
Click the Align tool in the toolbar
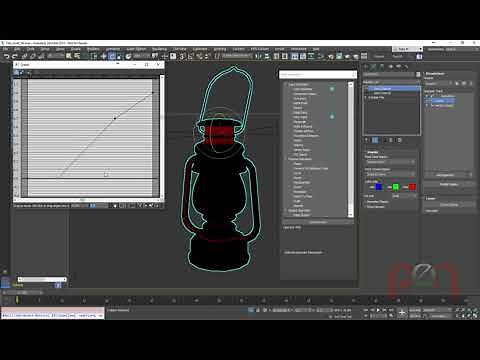click(267, 56)
